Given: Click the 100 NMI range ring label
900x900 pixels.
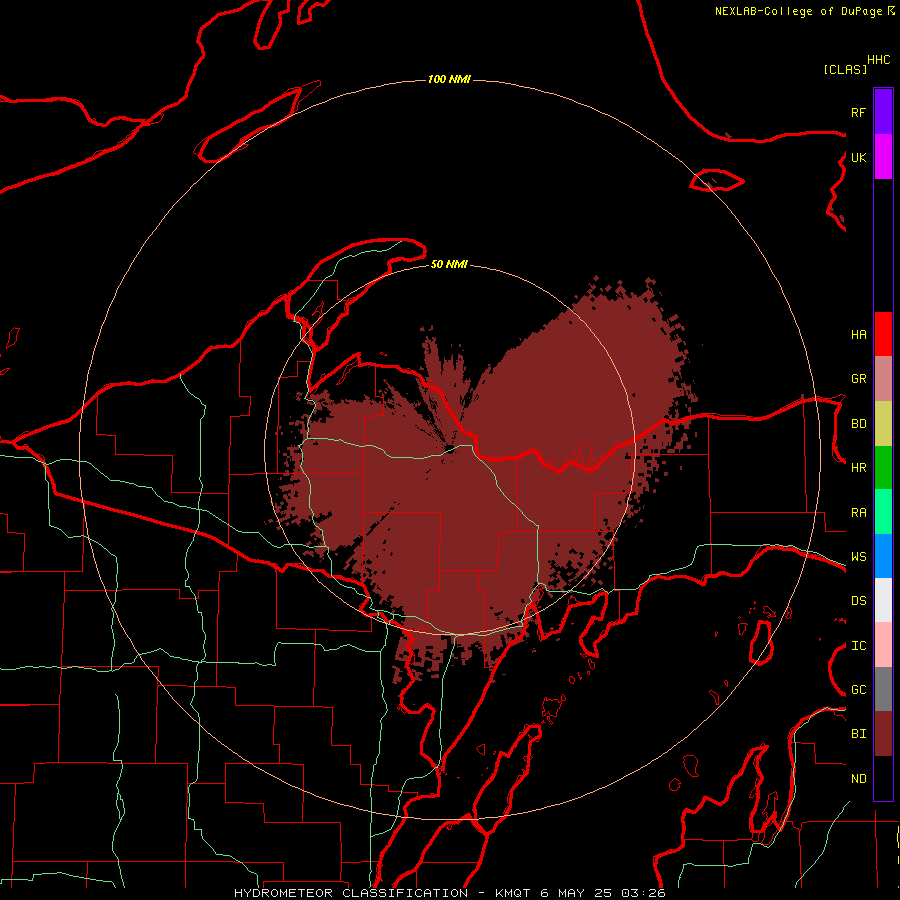Looking at the screenshot, I should click(x=449, y=79).
